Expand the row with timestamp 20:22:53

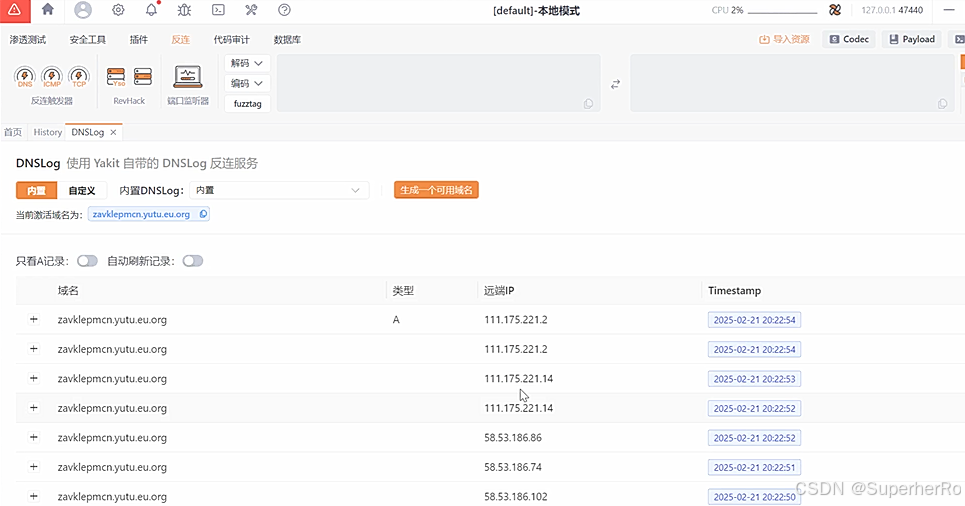pyautogui.click(x=34, y=378)
